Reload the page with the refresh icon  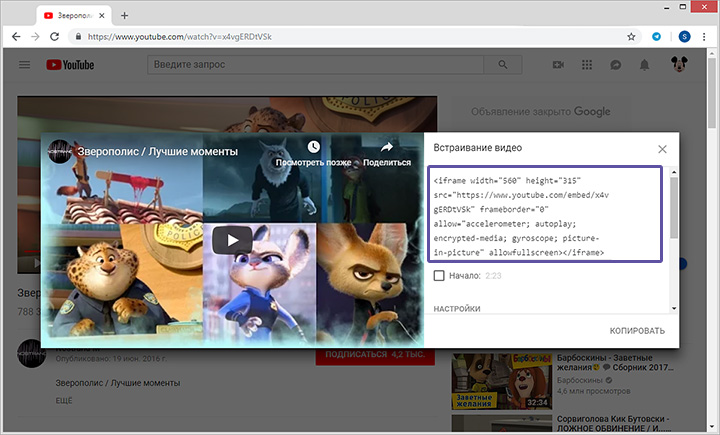(55, 37)
